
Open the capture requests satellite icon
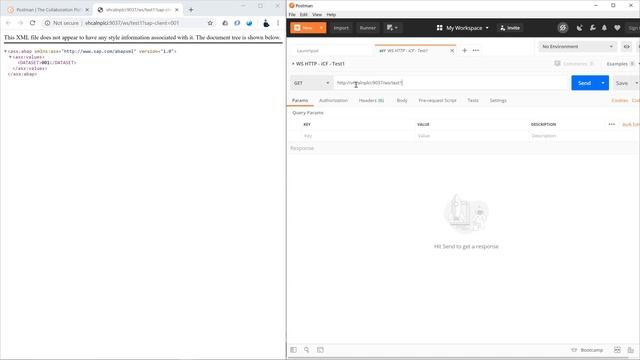point(579,28)
